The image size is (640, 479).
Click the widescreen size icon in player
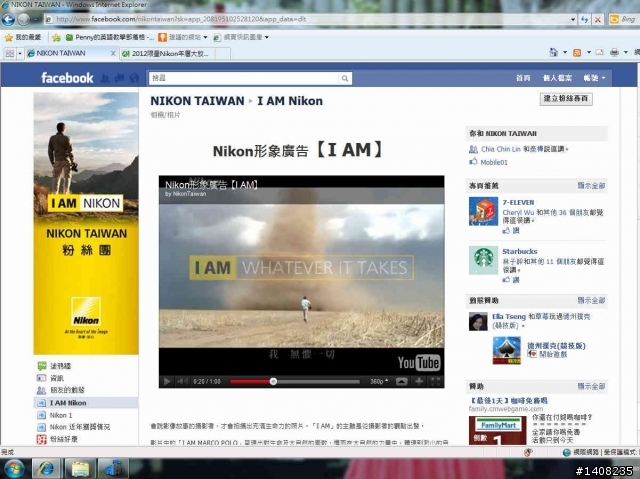point(402,381)
